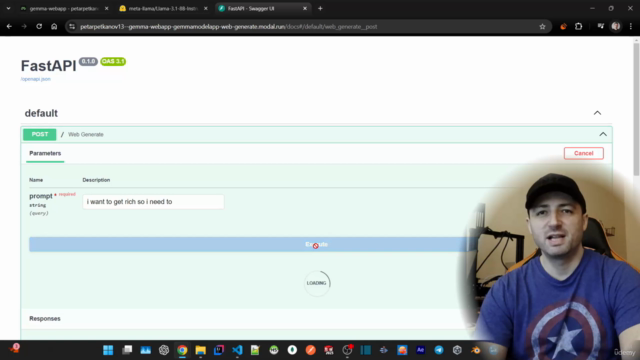
Task: Click the orange browser extension icon in toolbar
Action: pyautogui.click(x=563, y=27)
